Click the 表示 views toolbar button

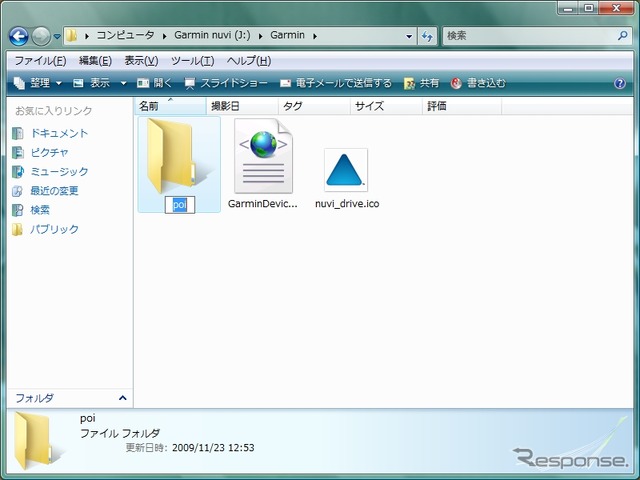(92, 83)
